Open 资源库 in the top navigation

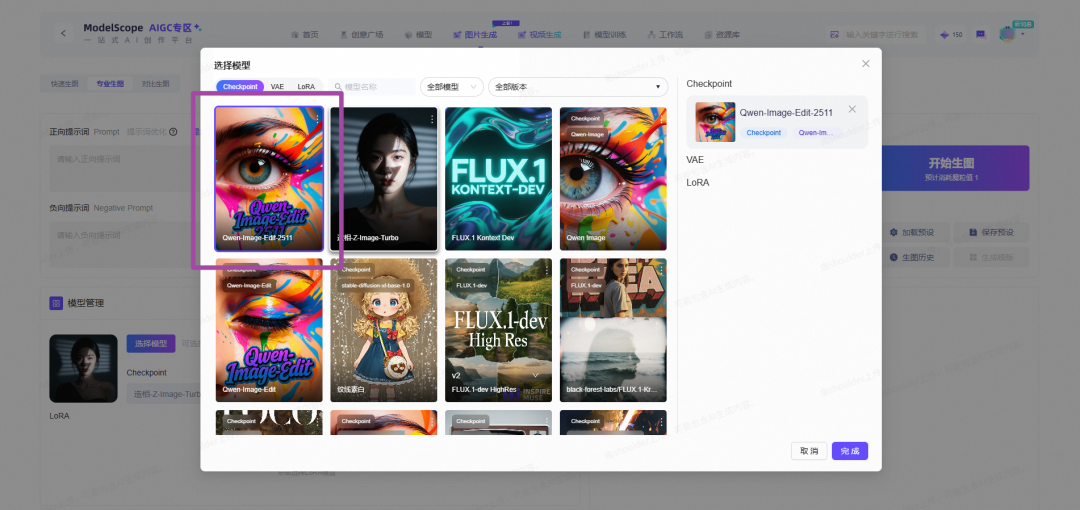click(722, 34)
